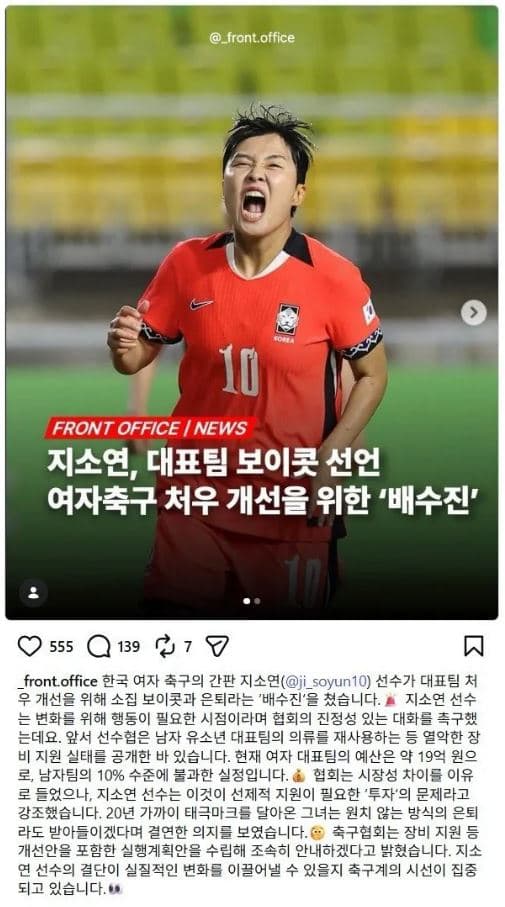This screenshot has width=505, height=907.
Task: Save the post with the bookmark icon
Action: click(474, 646)
